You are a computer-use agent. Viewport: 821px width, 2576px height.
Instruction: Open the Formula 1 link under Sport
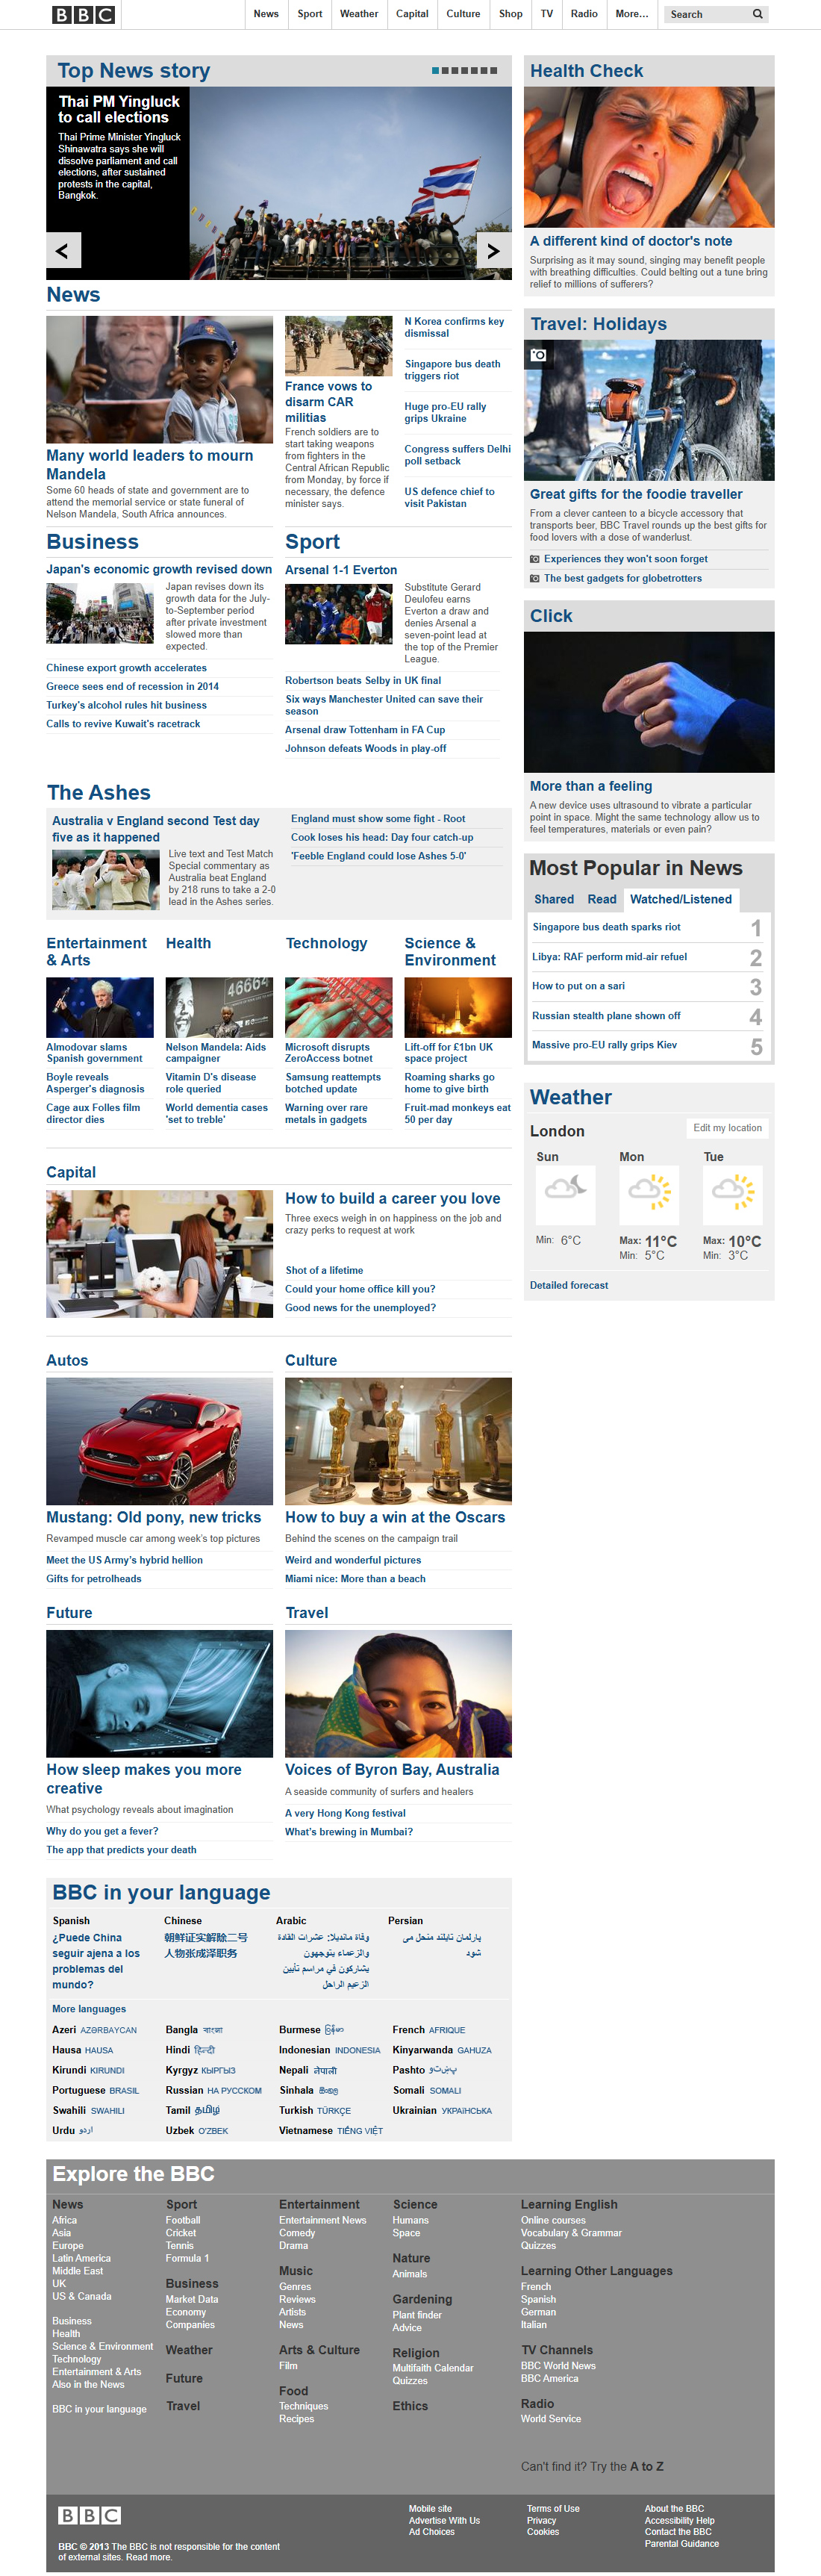187,2258
